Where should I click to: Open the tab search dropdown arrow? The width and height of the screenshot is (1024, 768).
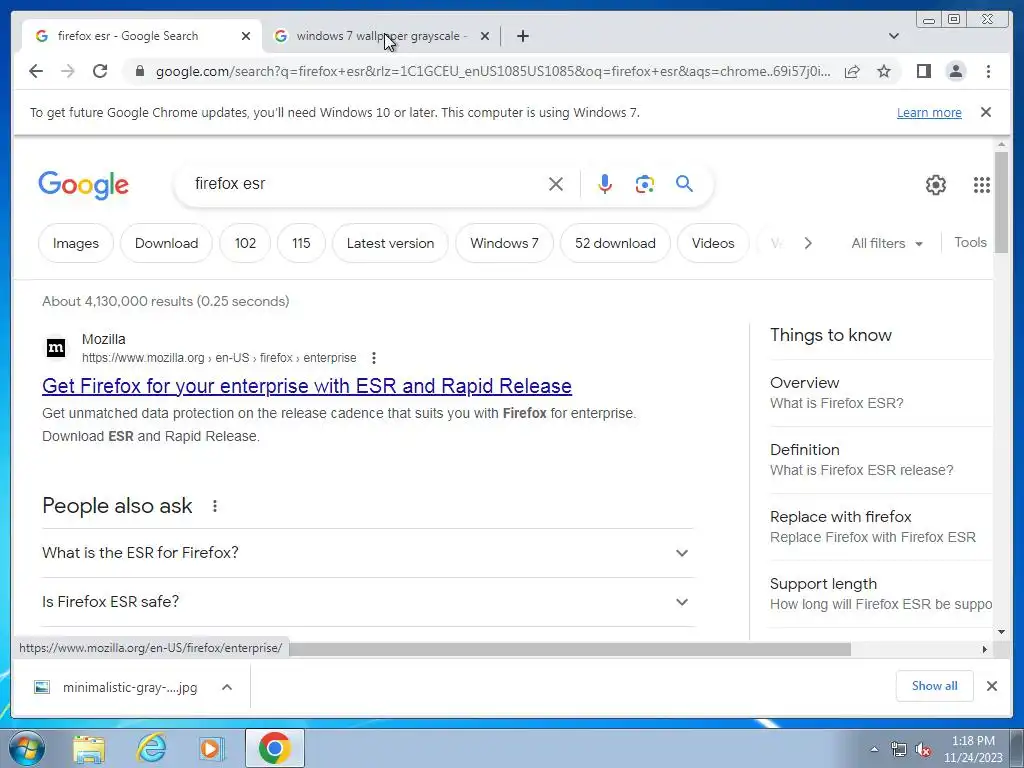tap(894, 36)
